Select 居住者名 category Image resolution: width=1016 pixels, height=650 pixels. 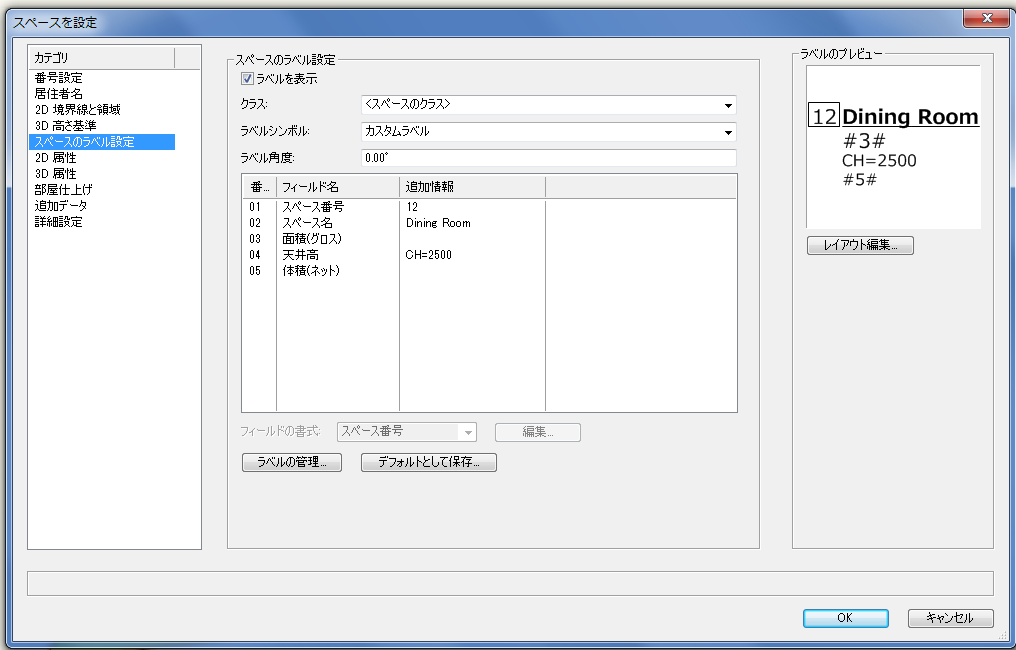(x=58, y=94)
